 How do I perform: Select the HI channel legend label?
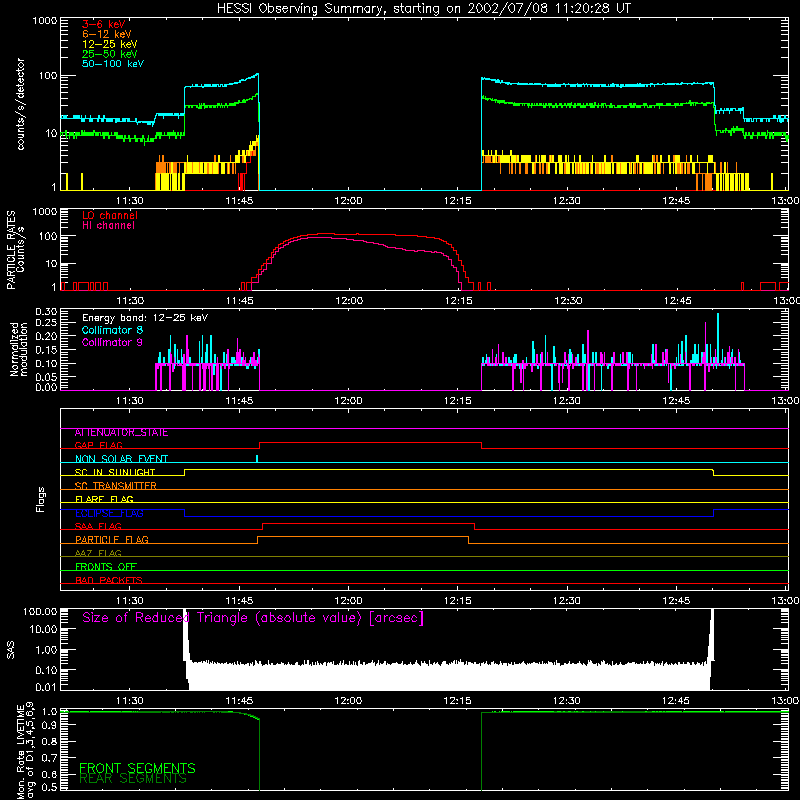109,226
